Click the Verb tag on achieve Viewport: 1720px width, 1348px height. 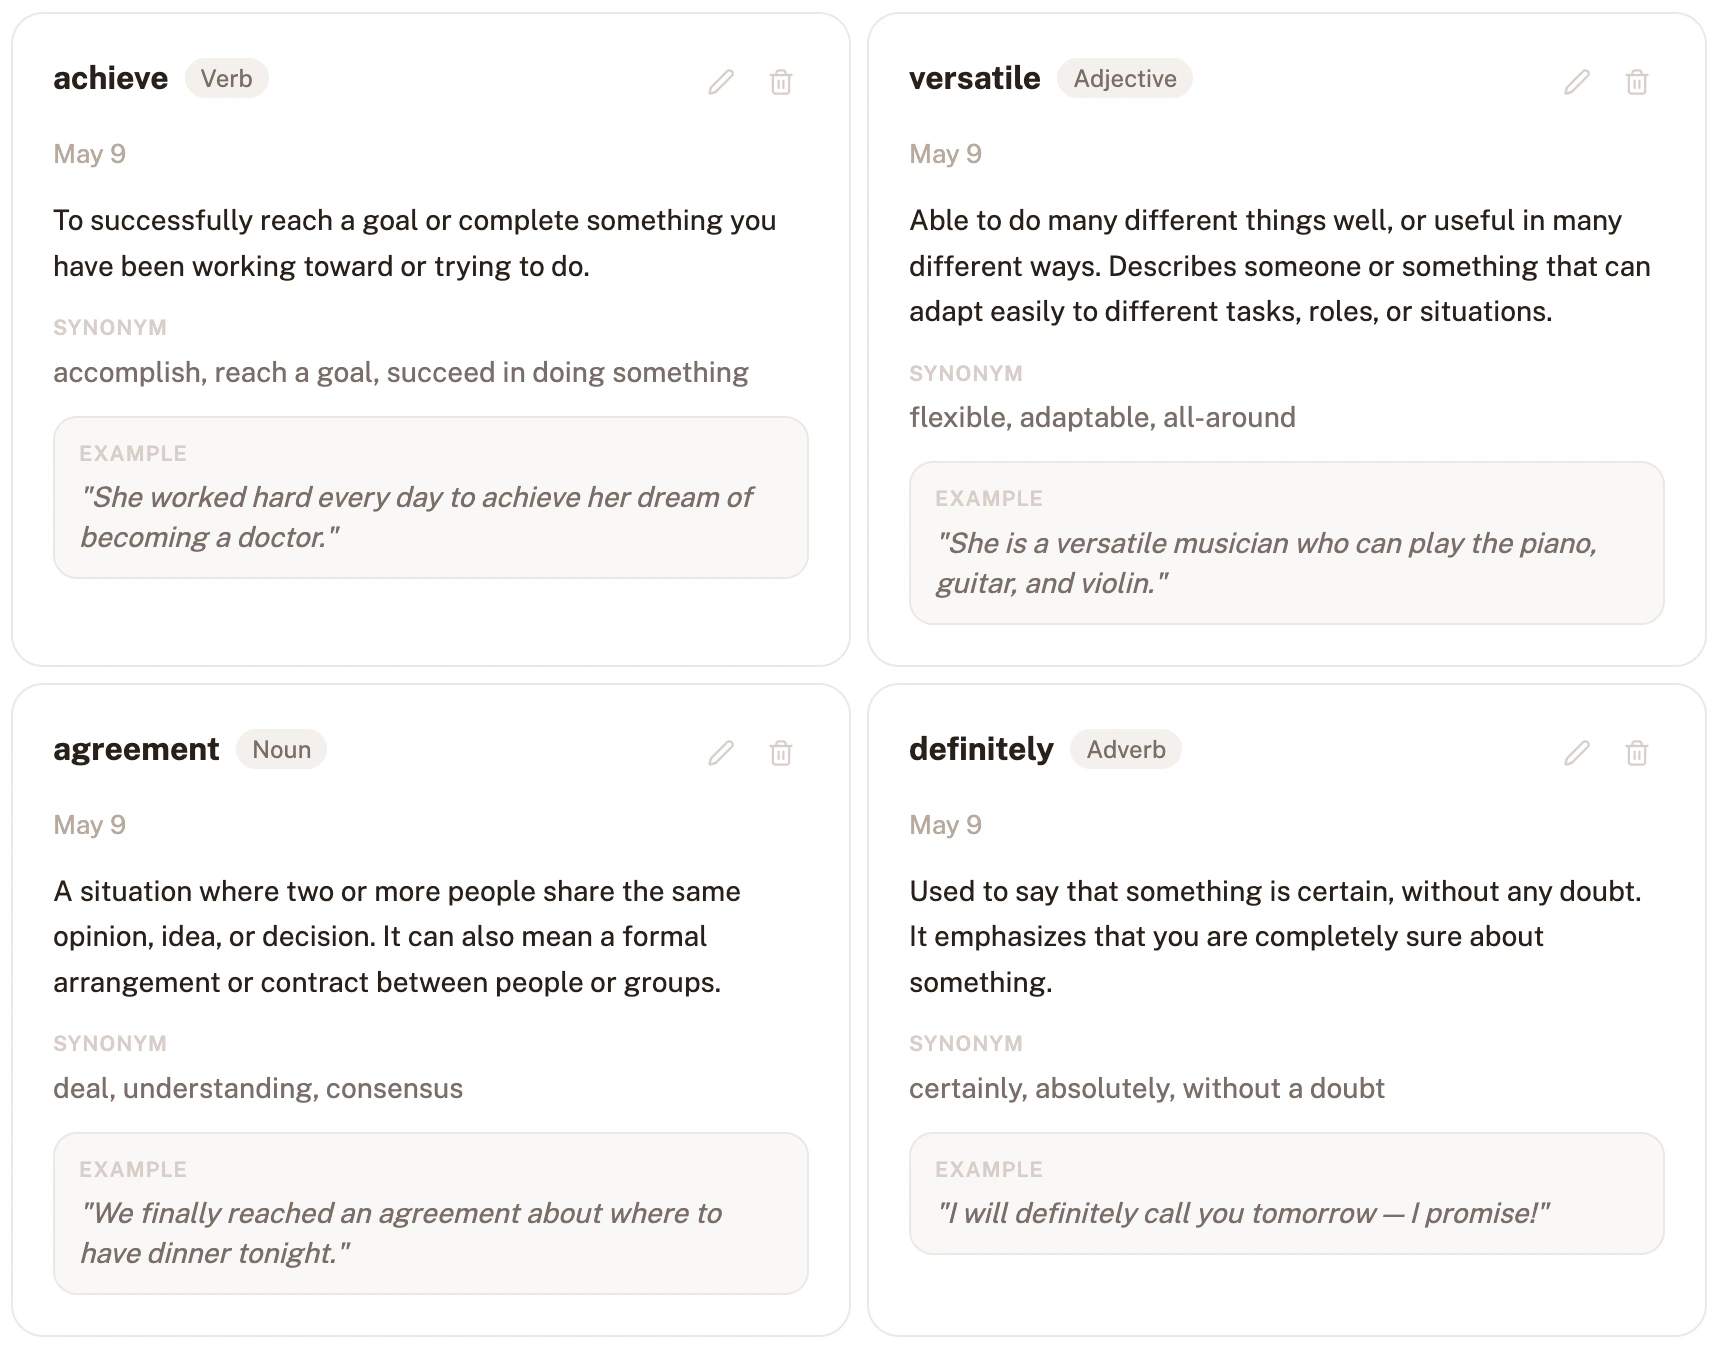[x=227, y=79]
